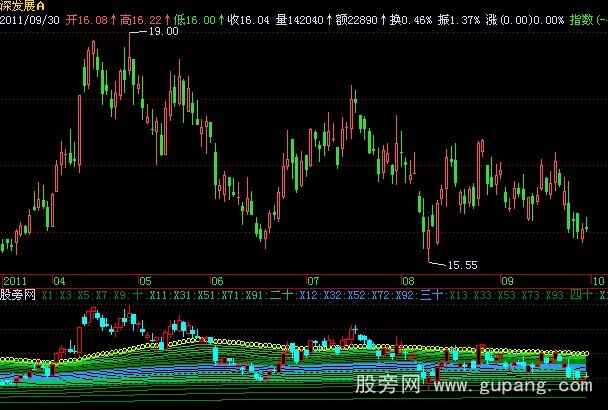Jump to the 08 month marker
The height and width of the screenshot is (410, 608).
click(x=407, y=282)
